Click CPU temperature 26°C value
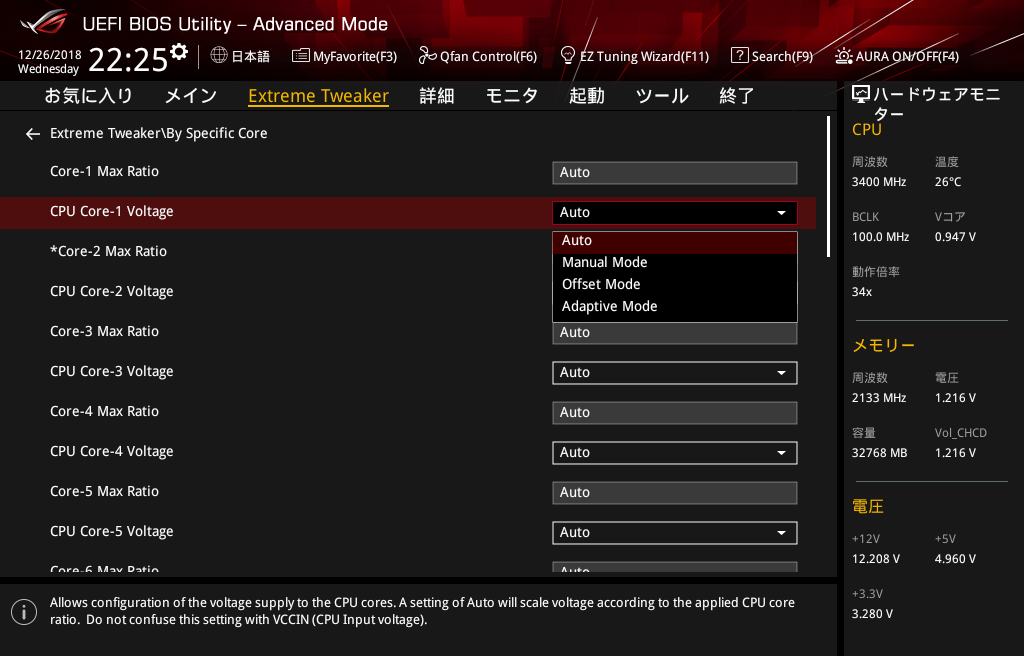This screenshot has height=656, width=1024. click(948, 182)
